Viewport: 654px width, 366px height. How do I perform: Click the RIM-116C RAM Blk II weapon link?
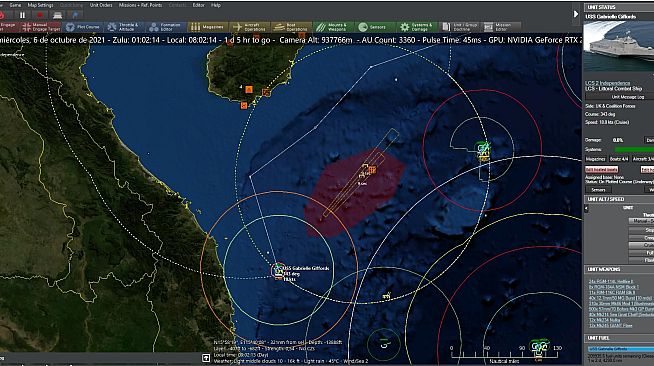(611, 292)
